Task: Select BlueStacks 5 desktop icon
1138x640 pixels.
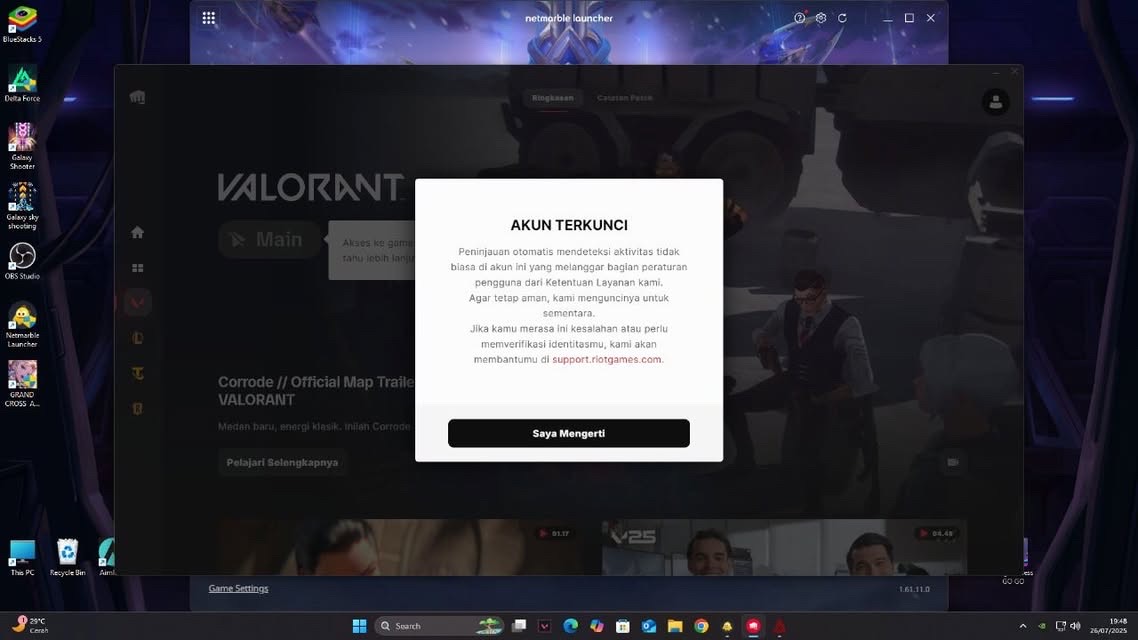Action: click(22, 25)
